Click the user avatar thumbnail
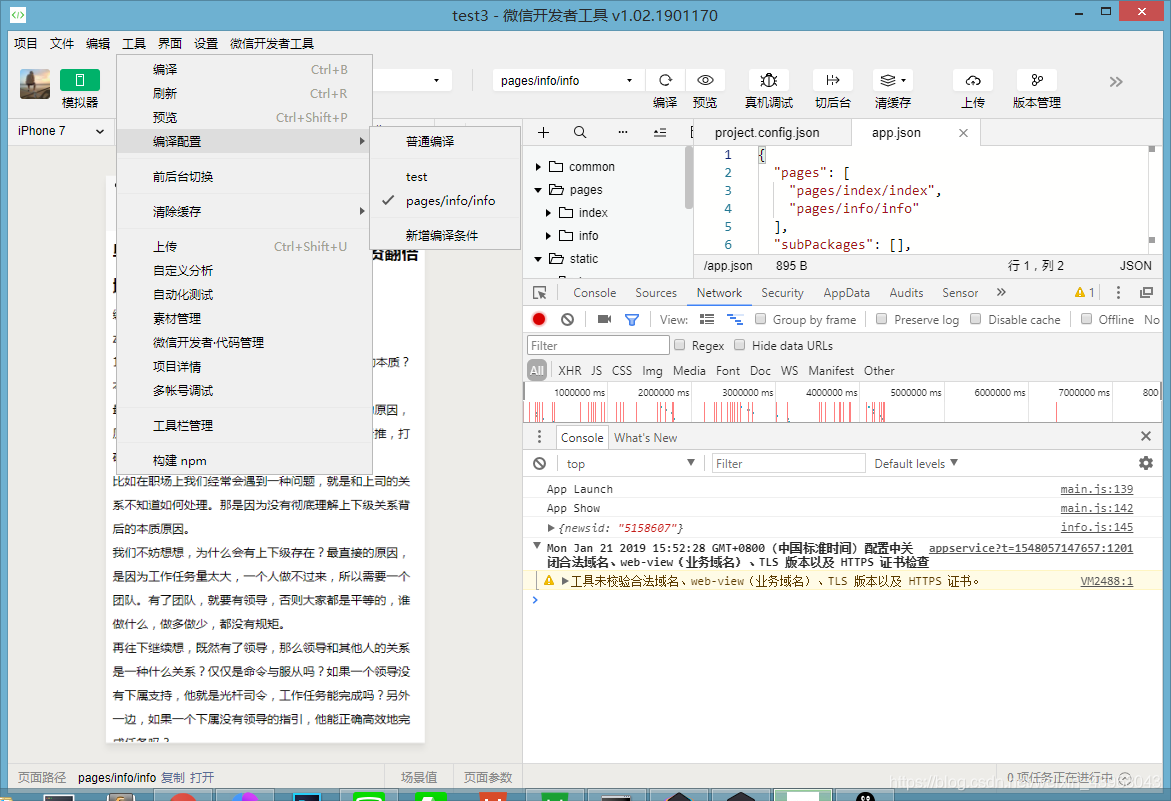1171x801 pixels. tap(35, 84)
